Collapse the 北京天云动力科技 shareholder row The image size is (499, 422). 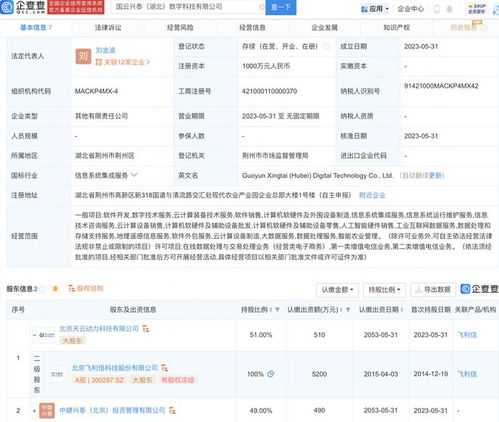[x=34, y=335]
